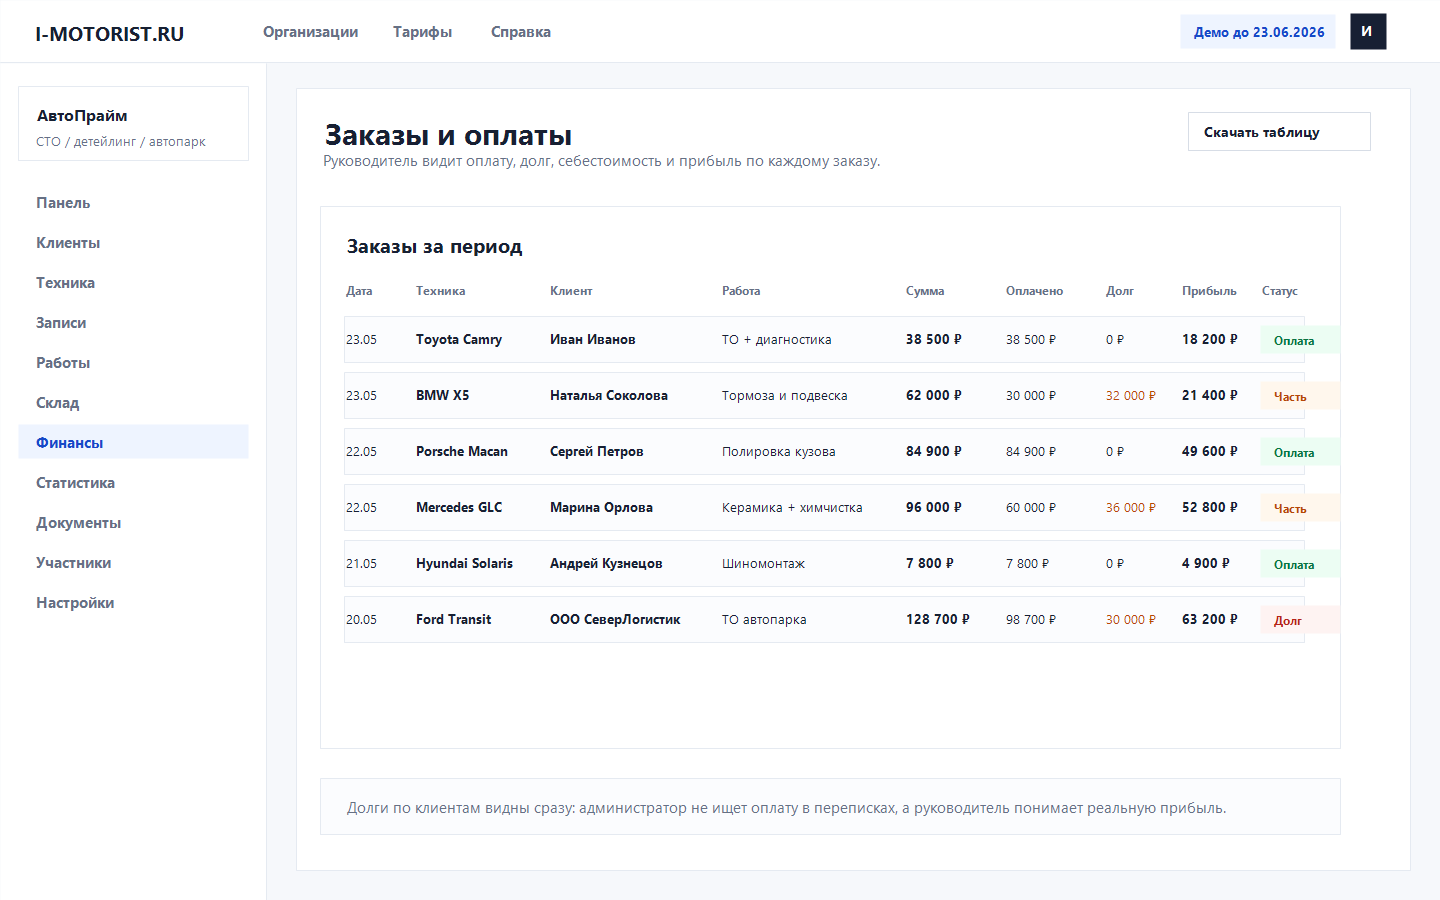Screen dimensions: 1440x900
Task: Click Оплата status for Toyota Camry
Action: coord(1299,340)
